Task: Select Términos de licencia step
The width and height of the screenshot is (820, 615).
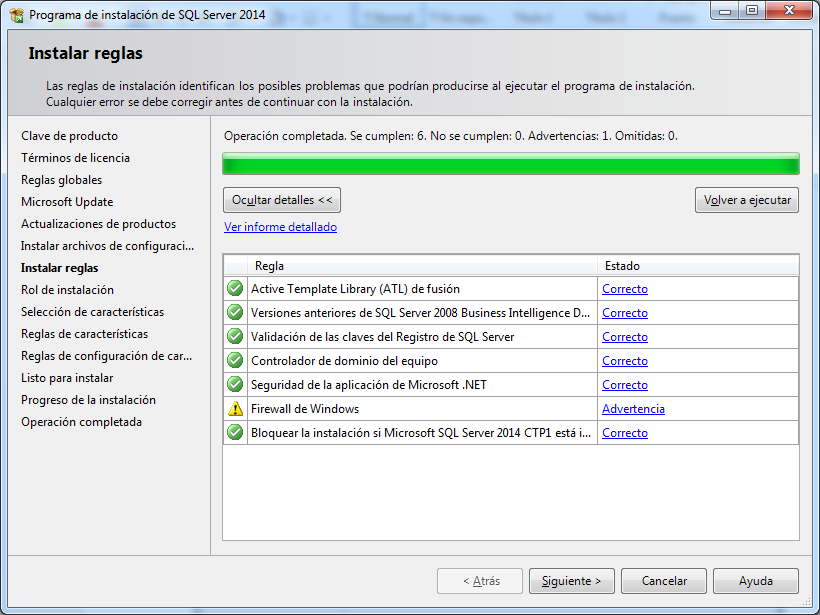Action: click(x=75, y=158)
